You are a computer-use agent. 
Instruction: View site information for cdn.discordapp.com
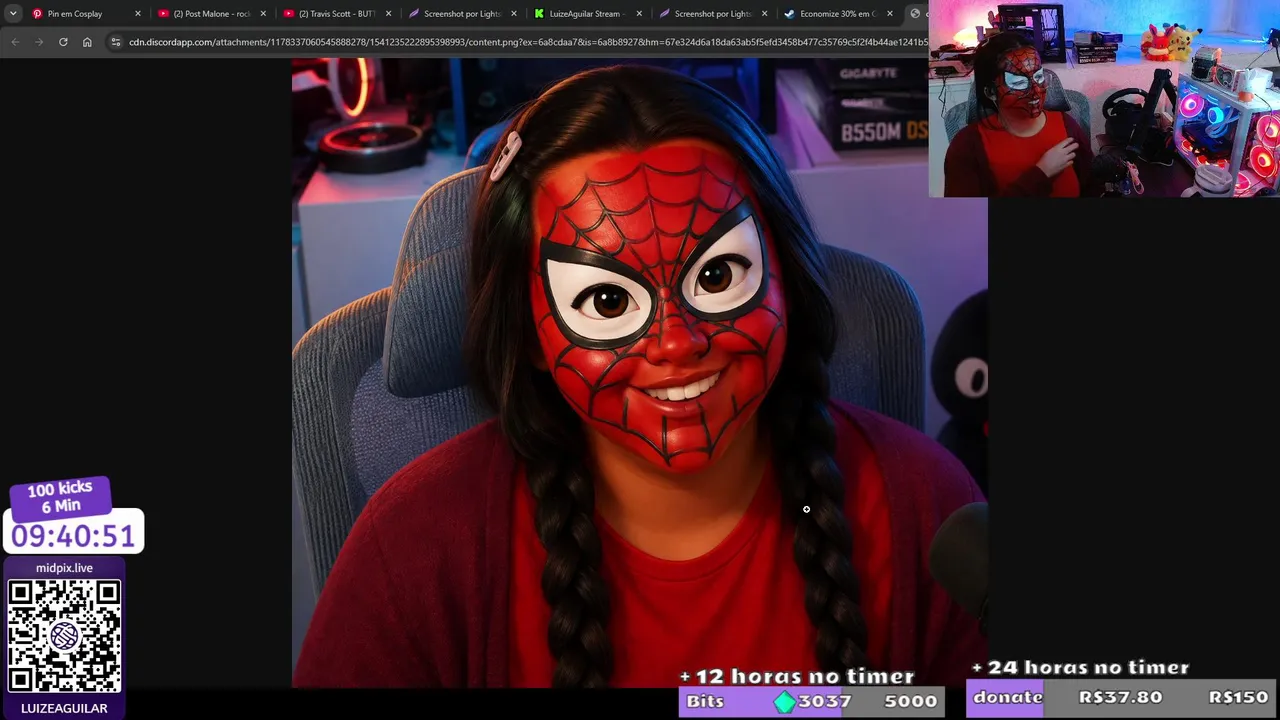tap(116, 42)
